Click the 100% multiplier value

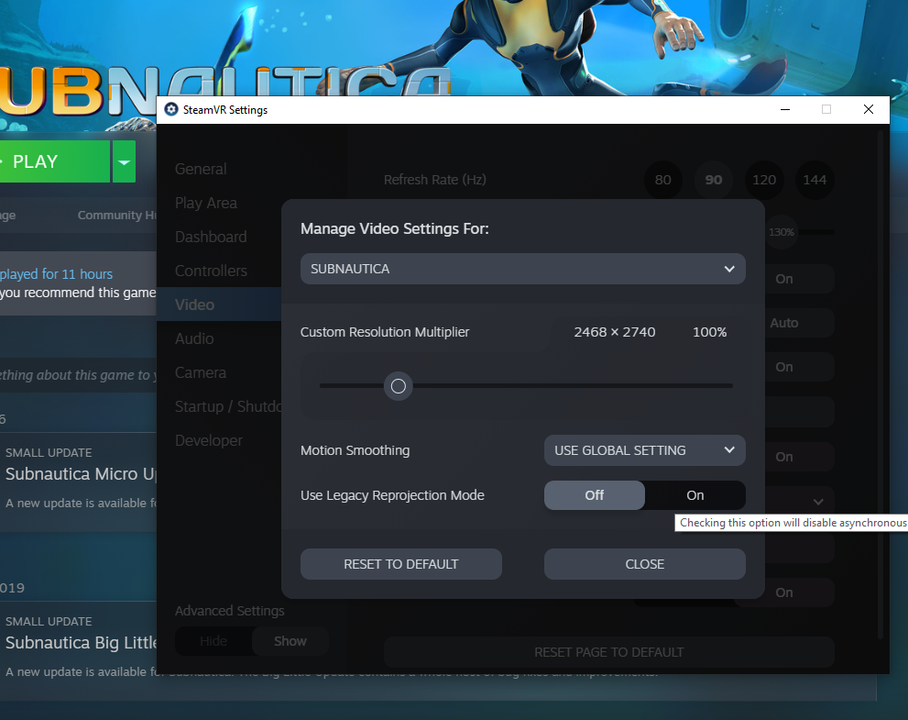(x=709, y=332)
